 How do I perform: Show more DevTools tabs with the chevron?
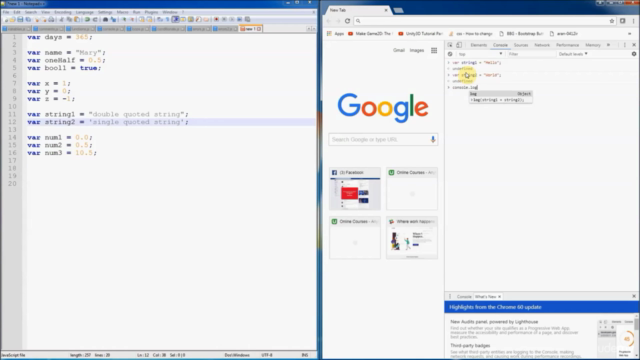pyautogui.click(x=609, y=45)
